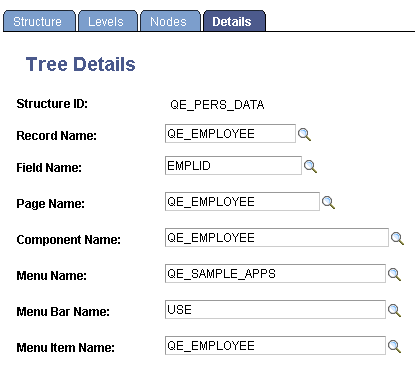
Task: Switch to the Levels tab
Action: pos(107,21)
